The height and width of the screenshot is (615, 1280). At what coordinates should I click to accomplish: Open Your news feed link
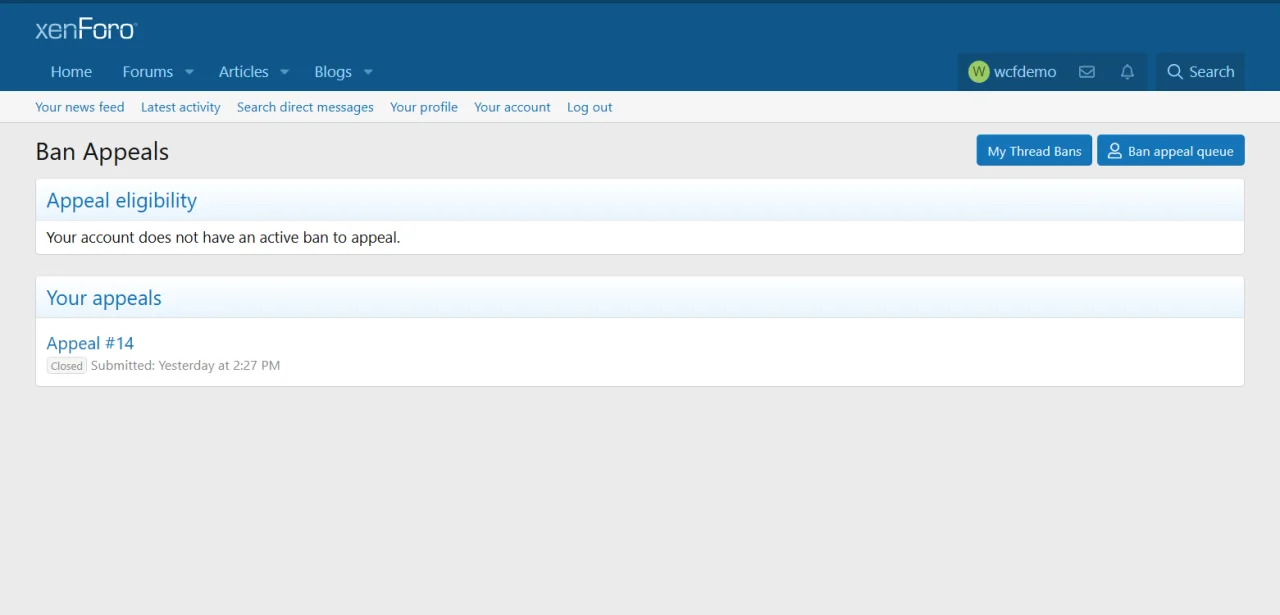(80, 107)
